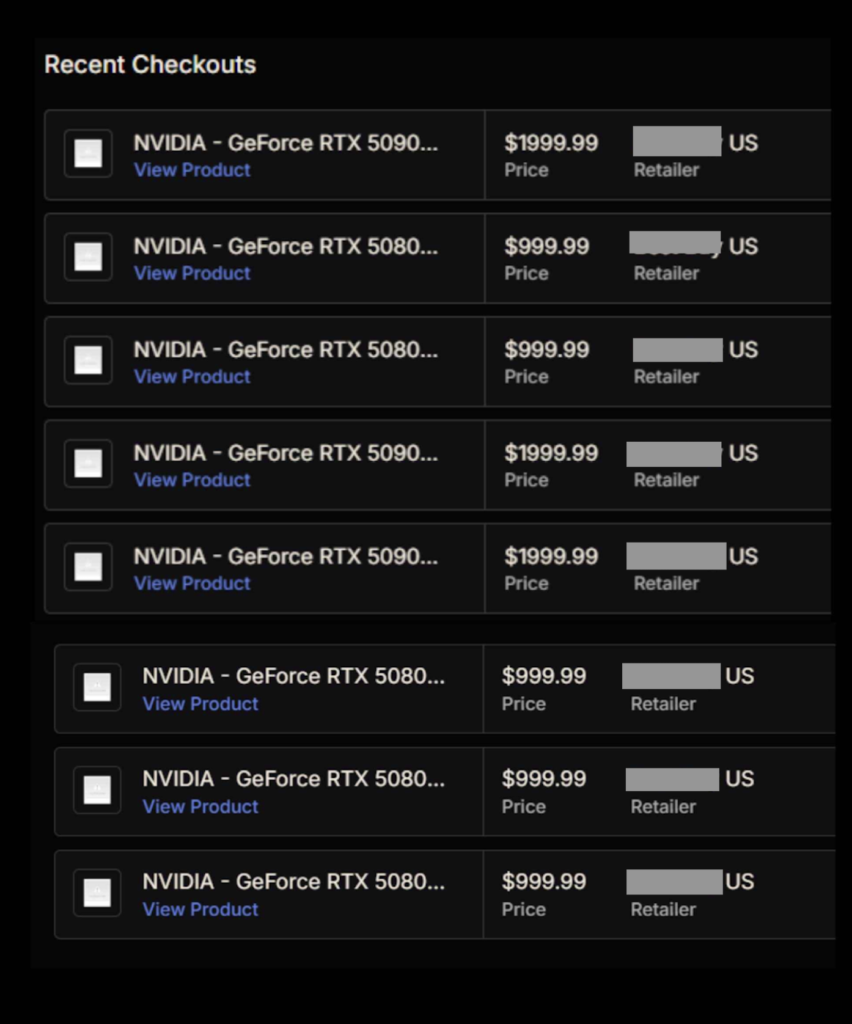Click the second checkout row's product thumbnail

(x=88, y=257)
